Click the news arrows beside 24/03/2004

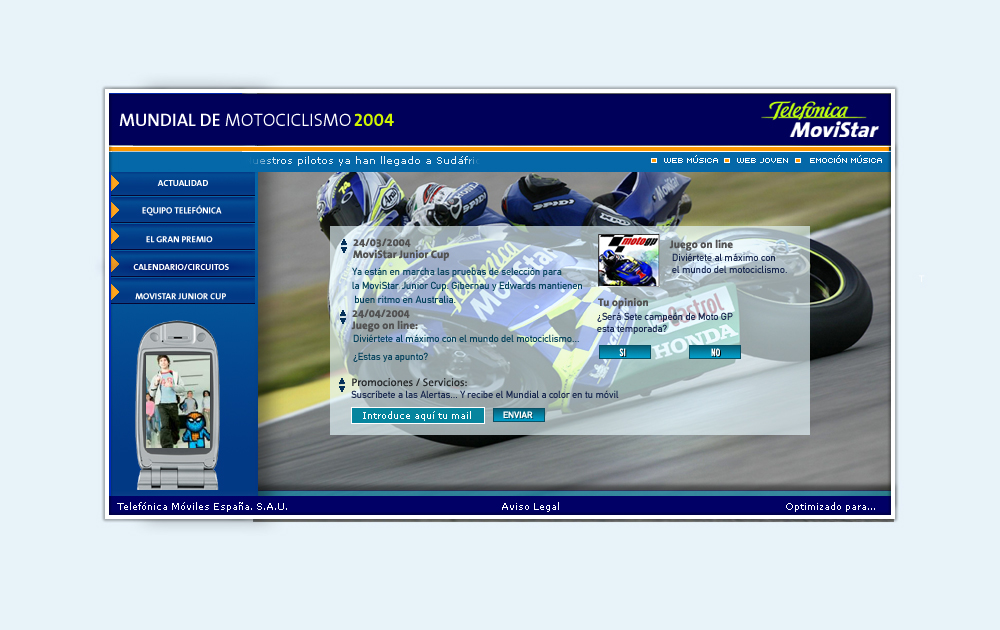[x=344, y=246]
